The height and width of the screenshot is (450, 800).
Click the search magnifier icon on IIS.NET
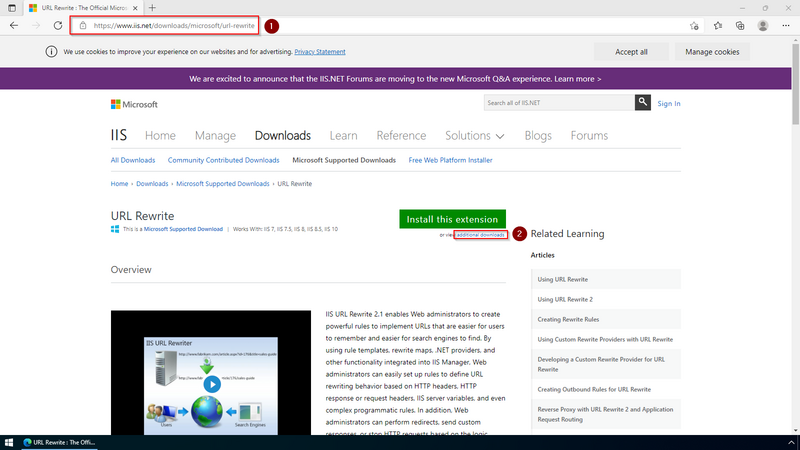[x=642, y=103]
